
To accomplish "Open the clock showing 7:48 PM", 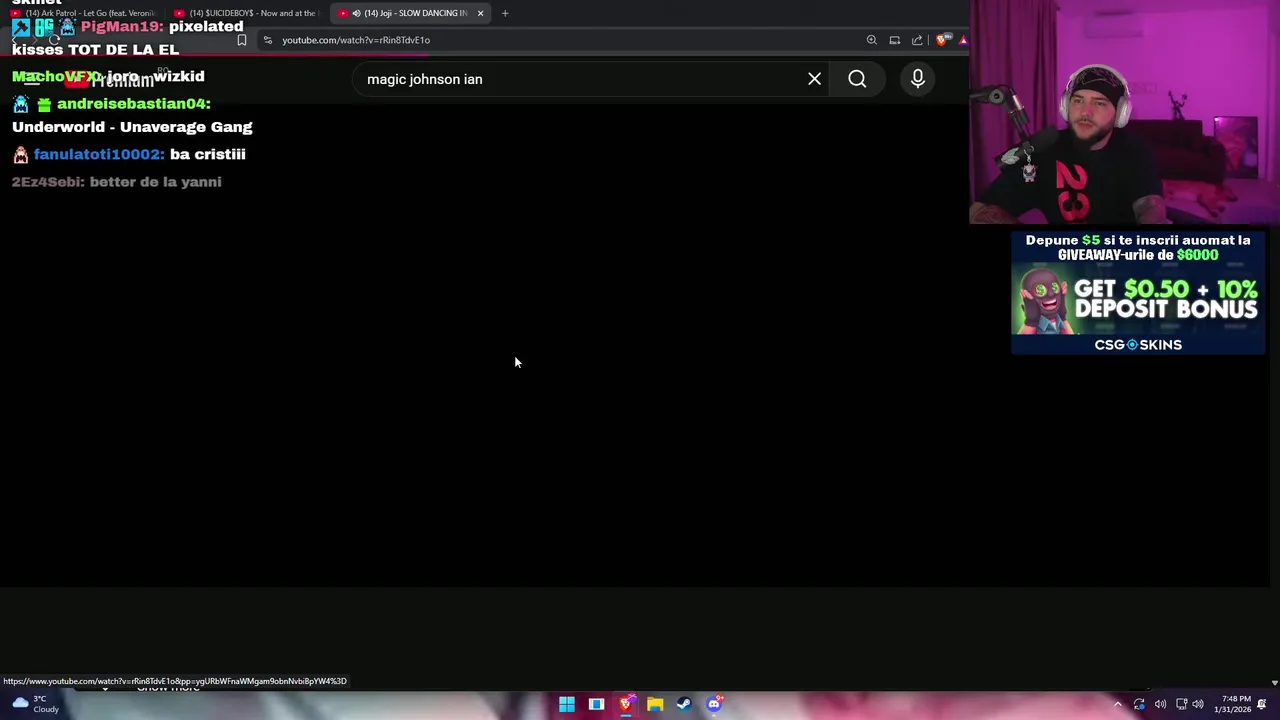I will click(1235, 704).
